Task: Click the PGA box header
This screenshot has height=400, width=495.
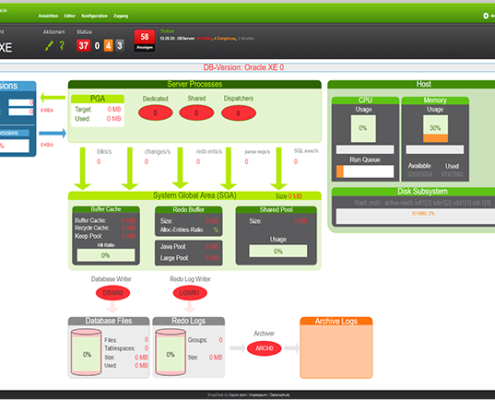Action: pos(98,99)
